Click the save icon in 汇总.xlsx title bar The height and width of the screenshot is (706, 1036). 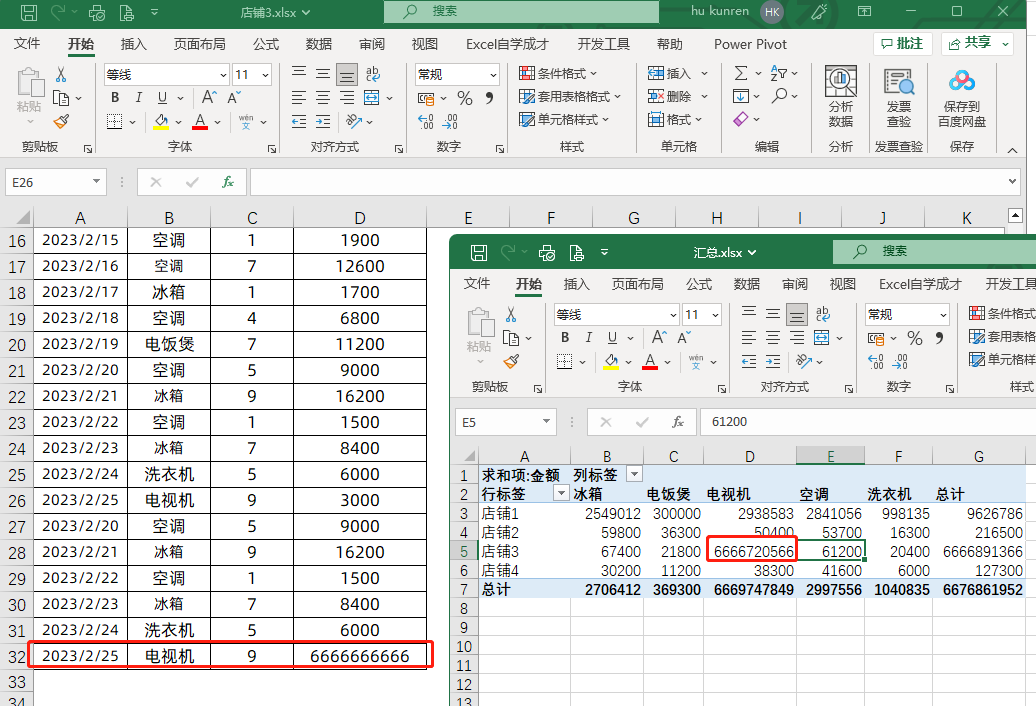coord(478,252)
